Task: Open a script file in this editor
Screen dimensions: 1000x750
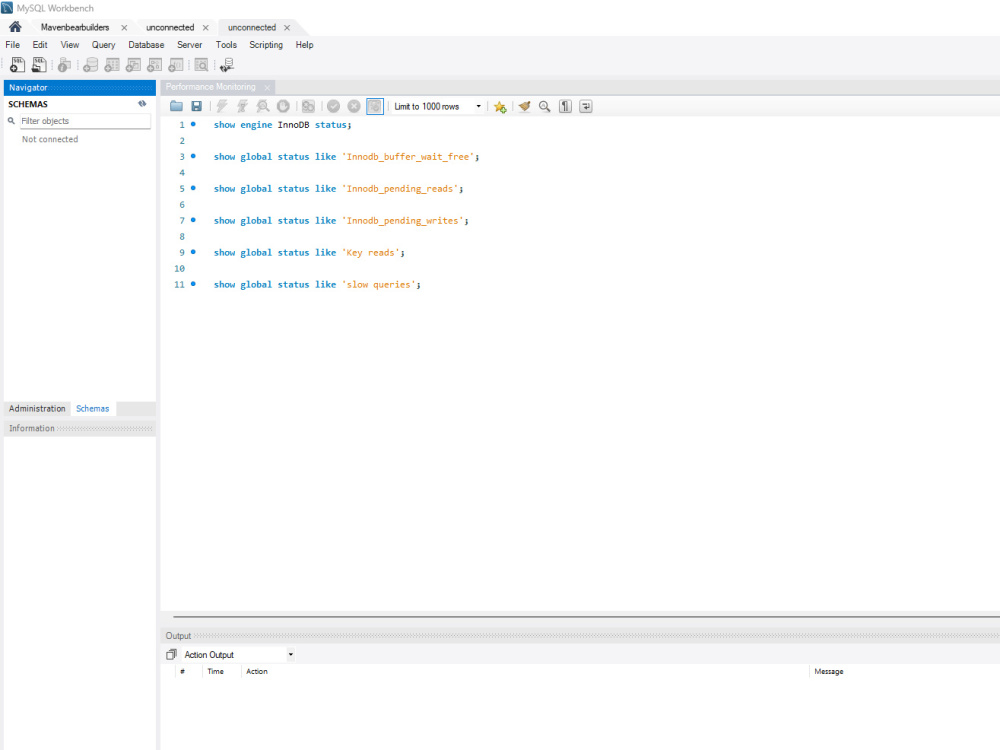Action: tap(176, 107)
